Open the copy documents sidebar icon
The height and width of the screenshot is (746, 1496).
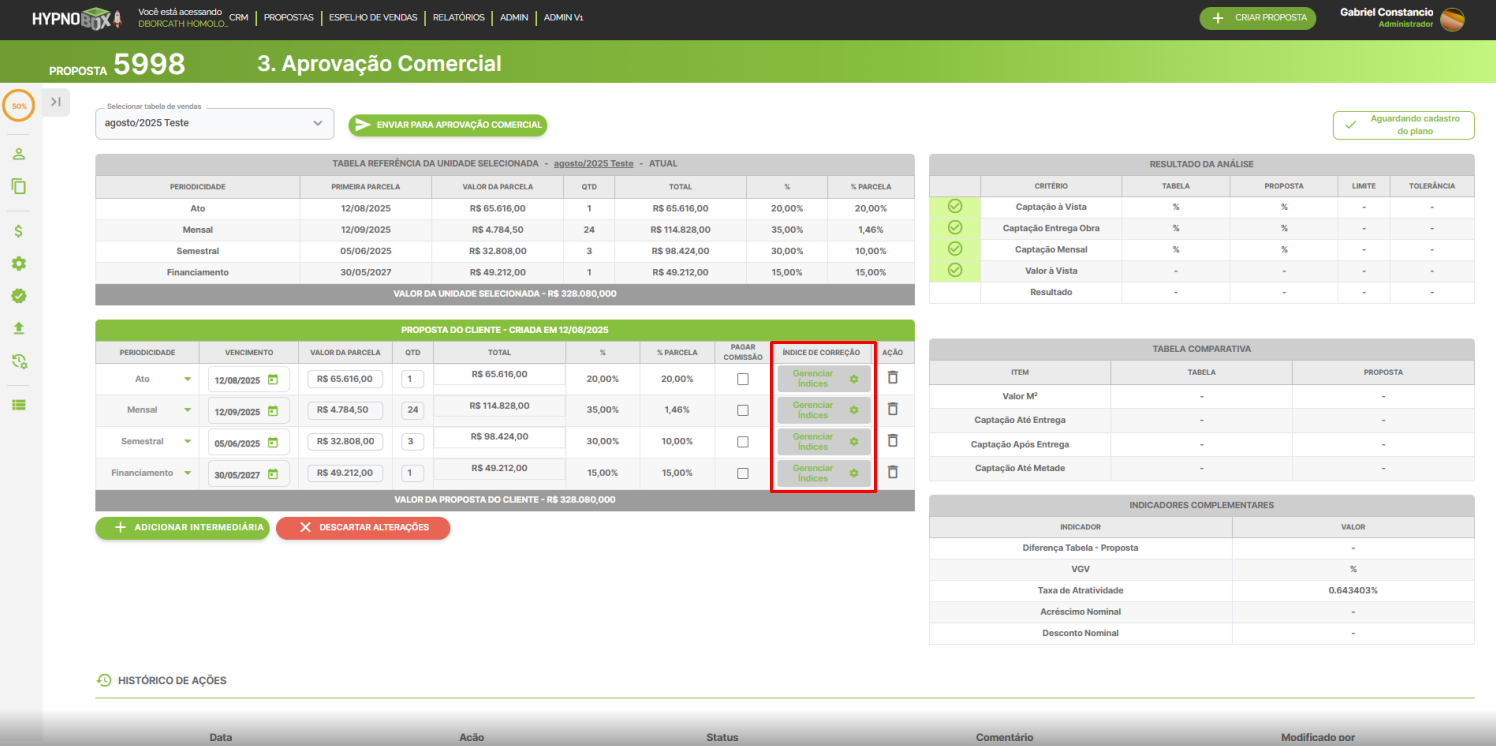pyautogui.click(x=19, y=186)
